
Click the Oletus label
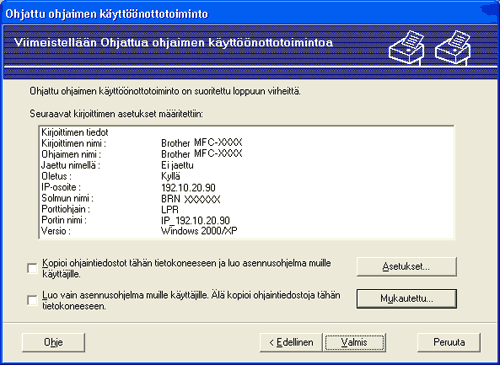tap(56, 176)
